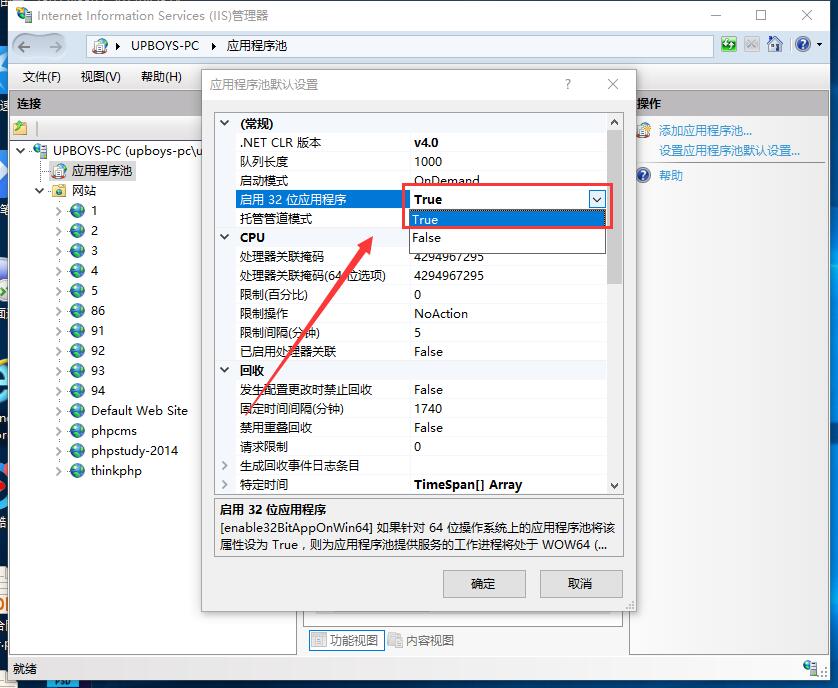Click the back navigation arrow
Screen dimensions: 838x688
pyautogui.click(x=25, y=47)
